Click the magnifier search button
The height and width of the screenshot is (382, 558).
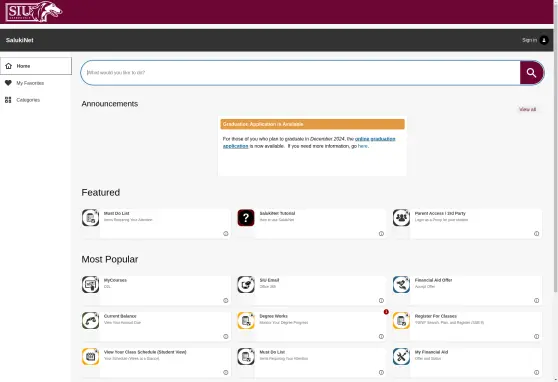click(x=531, y=73)
